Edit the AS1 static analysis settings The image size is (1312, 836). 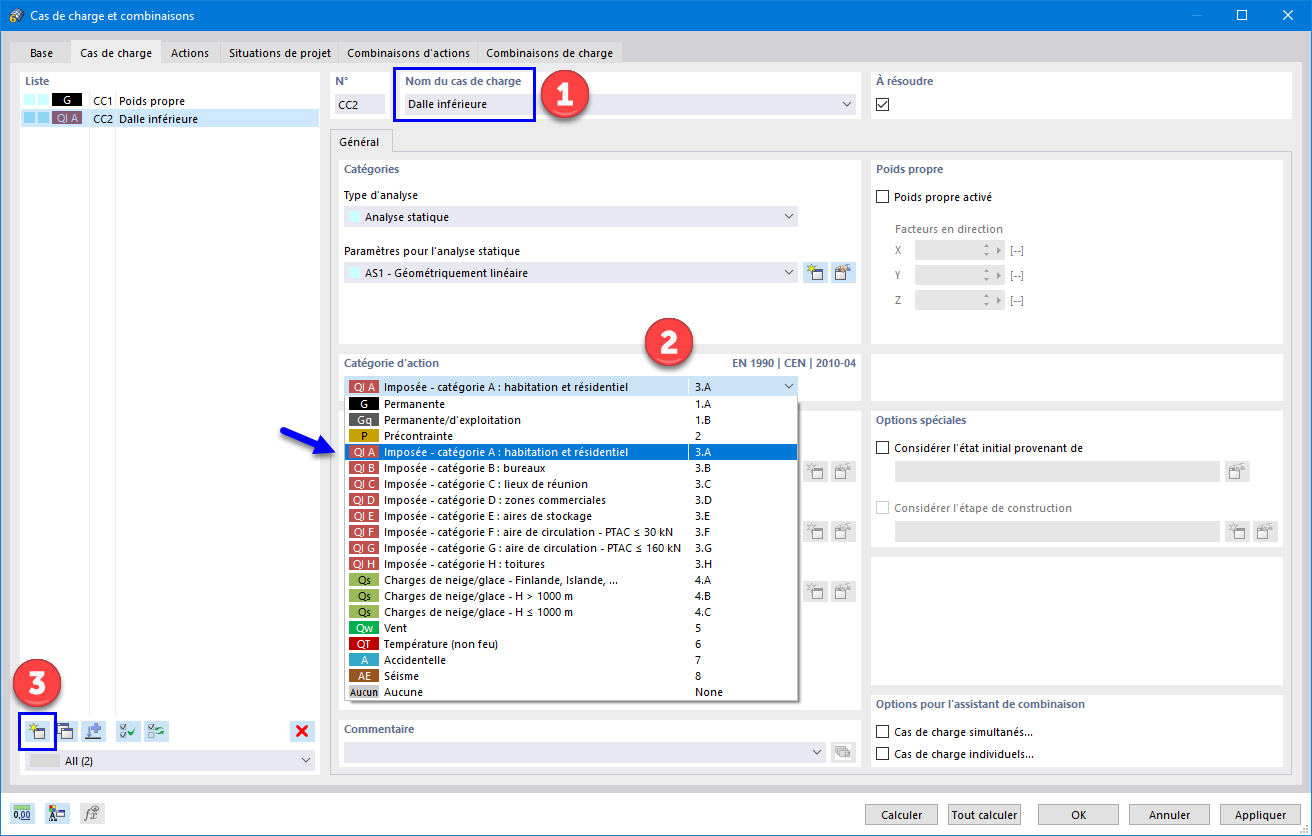(x=844, y=273)
